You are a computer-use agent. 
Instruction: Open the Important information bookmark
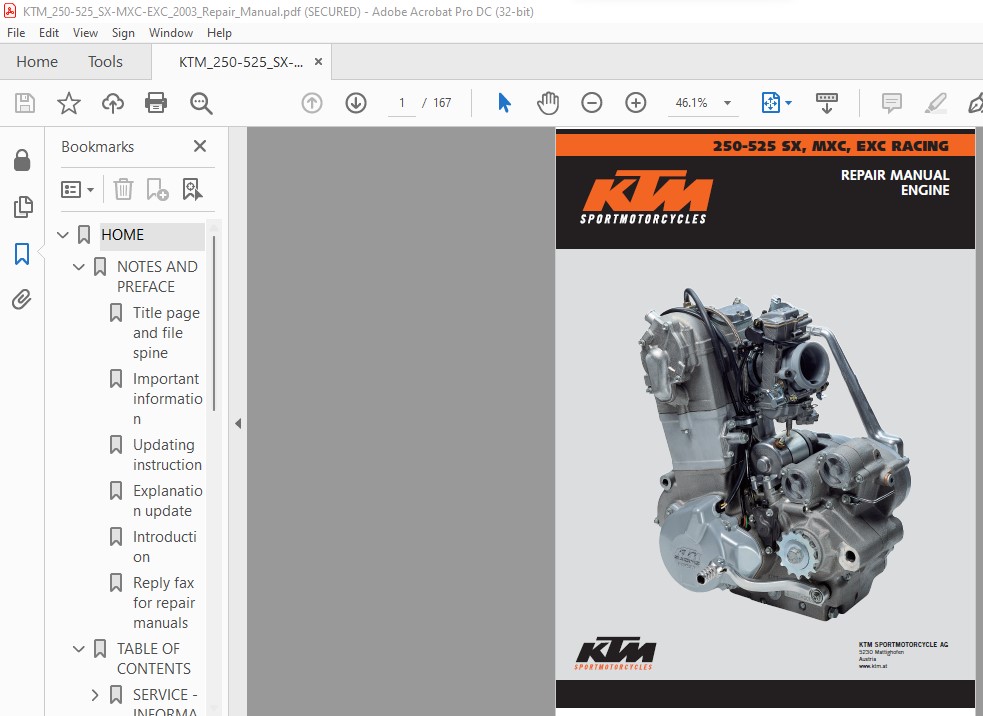167,399
